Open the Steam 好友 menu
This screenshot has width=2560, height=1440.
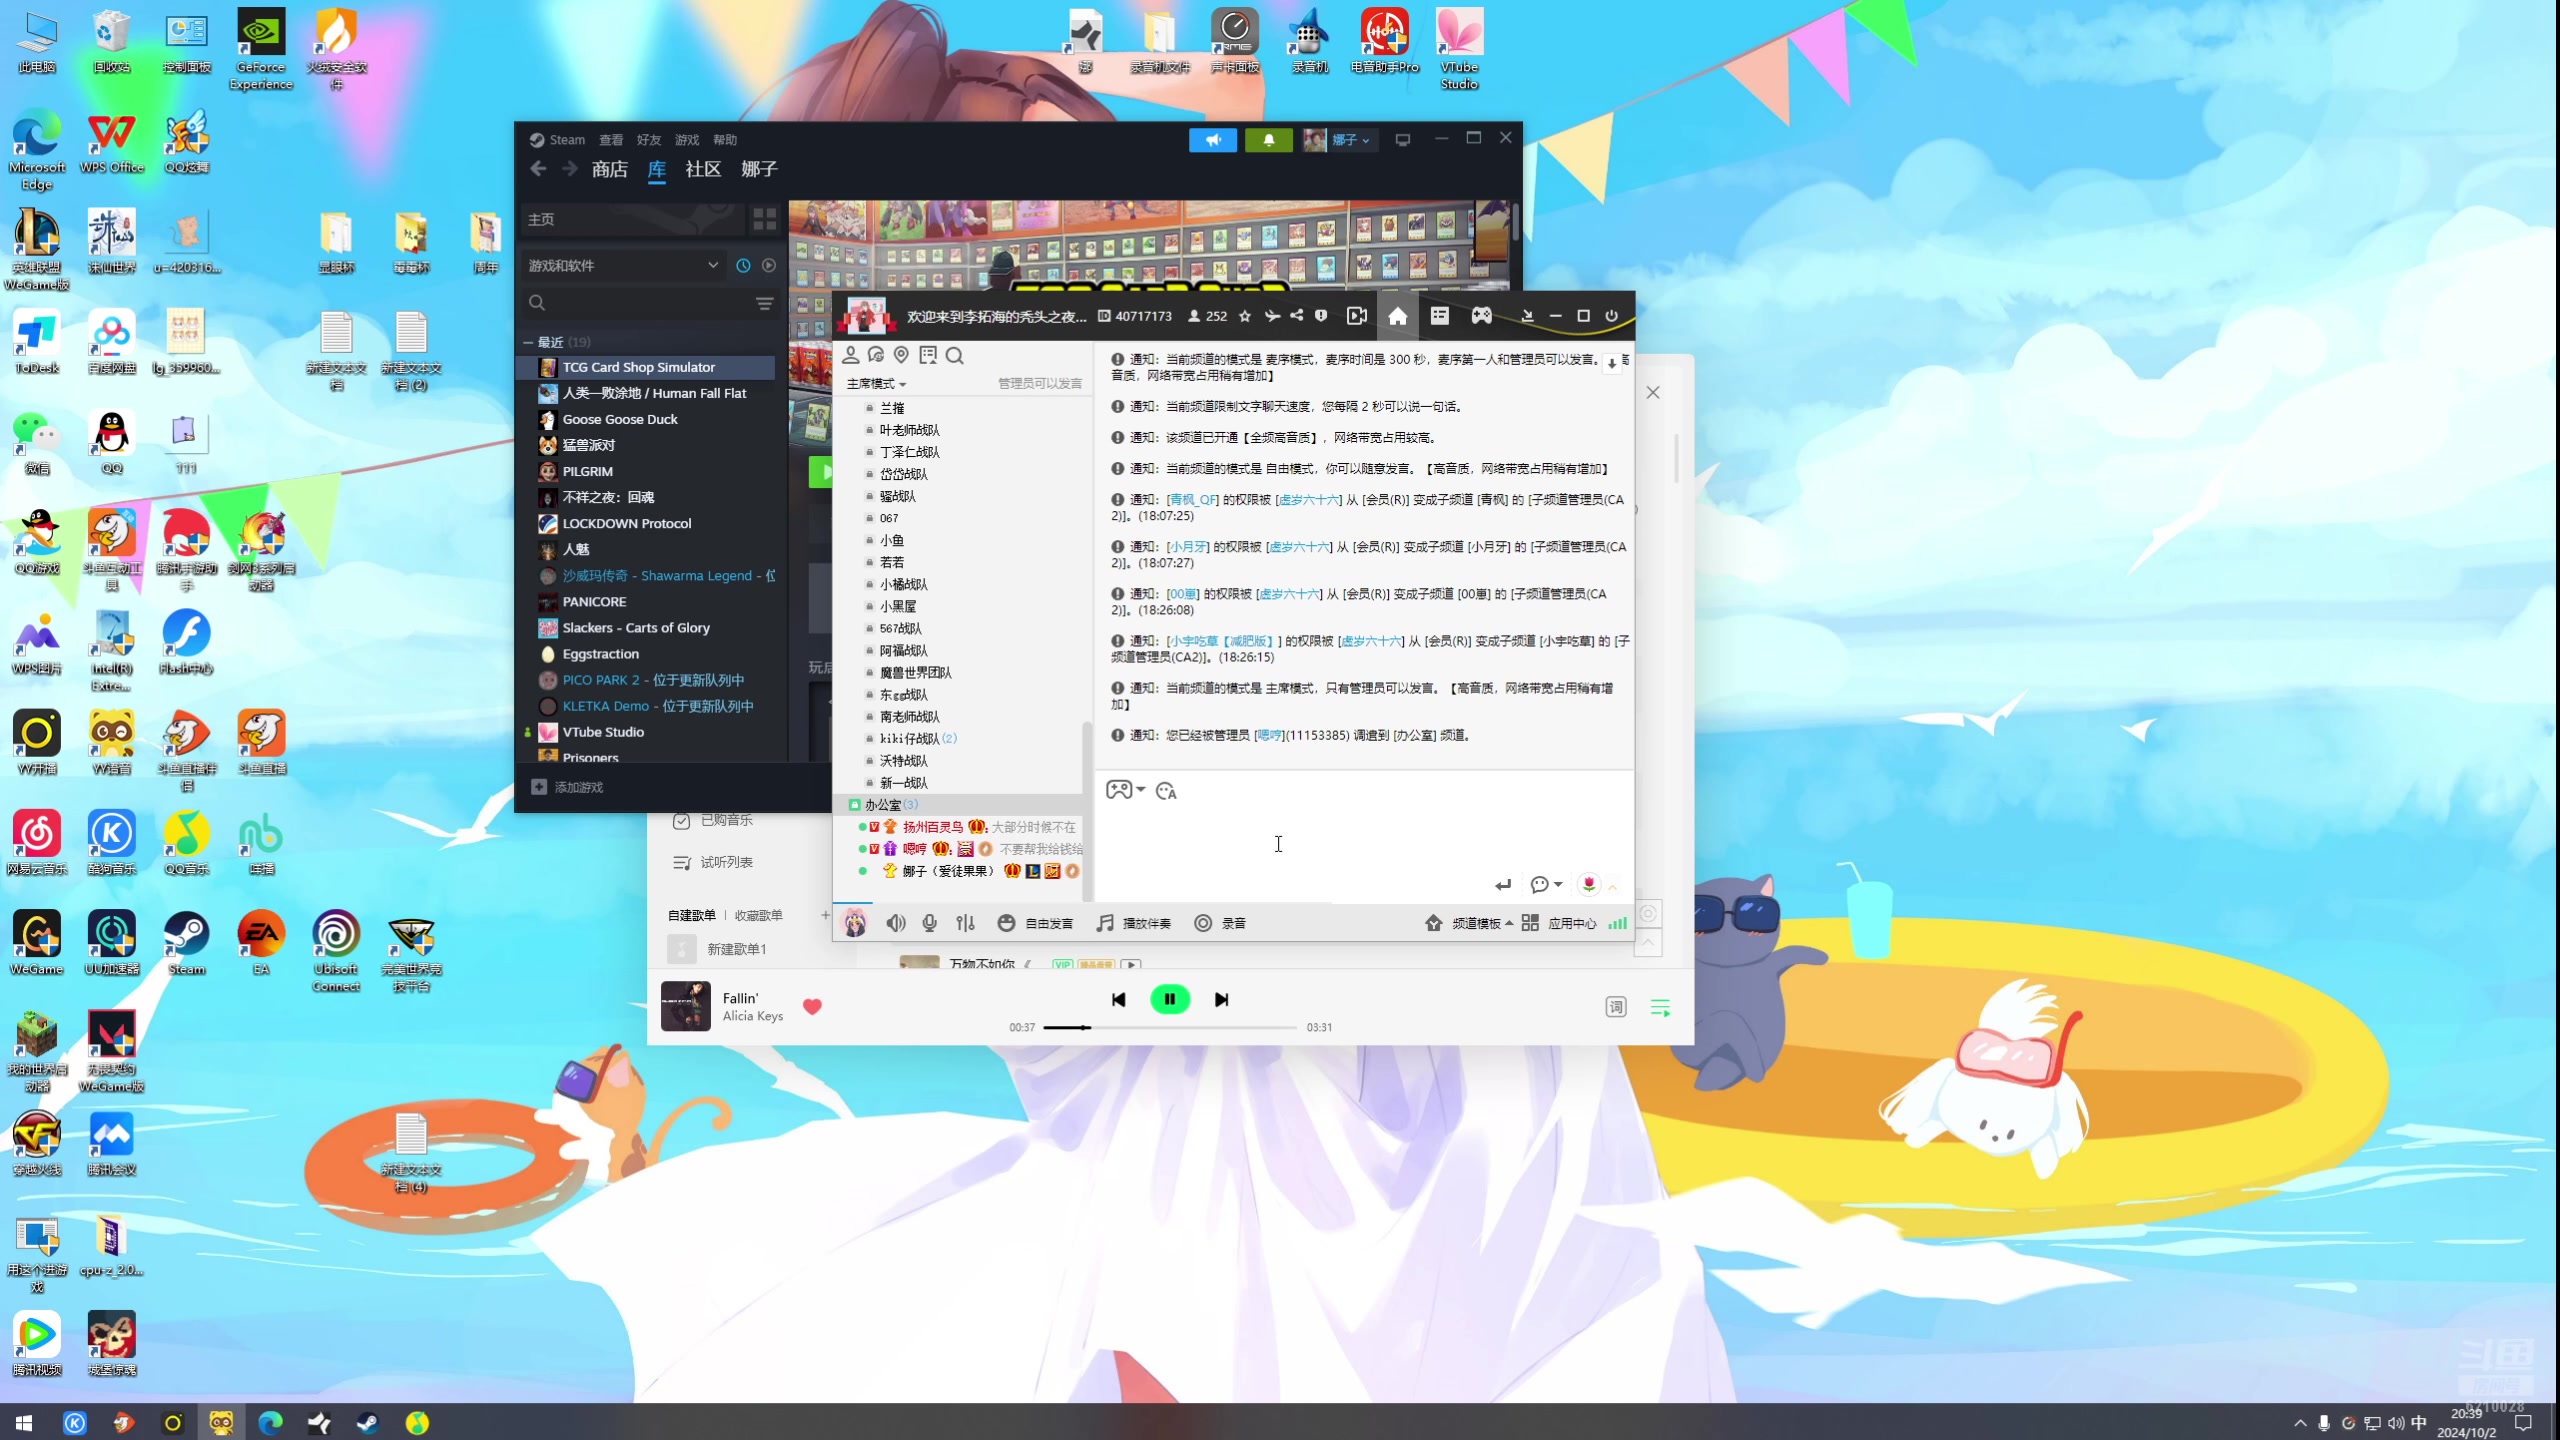649,140
